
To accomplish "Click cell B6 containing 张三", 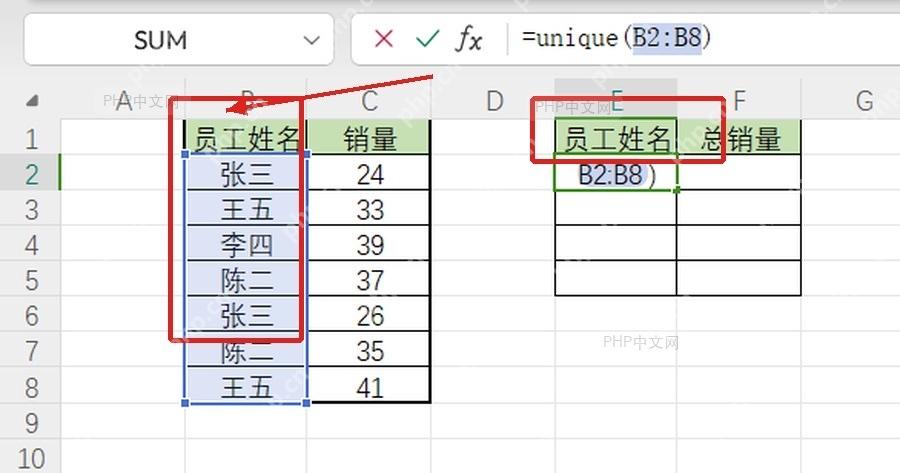I will pyautogui.click(x=246, y=316).
